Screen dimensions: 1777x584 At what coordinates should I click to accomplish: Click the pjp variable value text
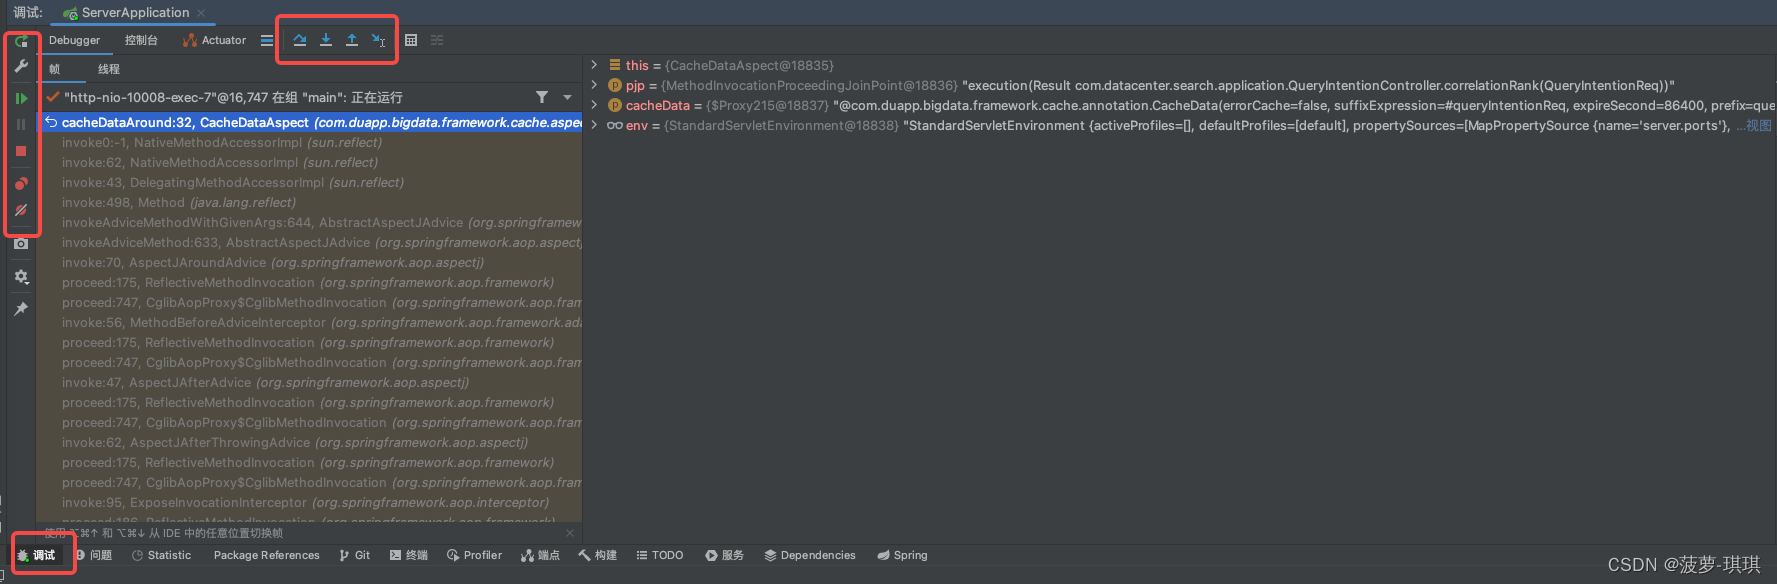pos(1318,85)
